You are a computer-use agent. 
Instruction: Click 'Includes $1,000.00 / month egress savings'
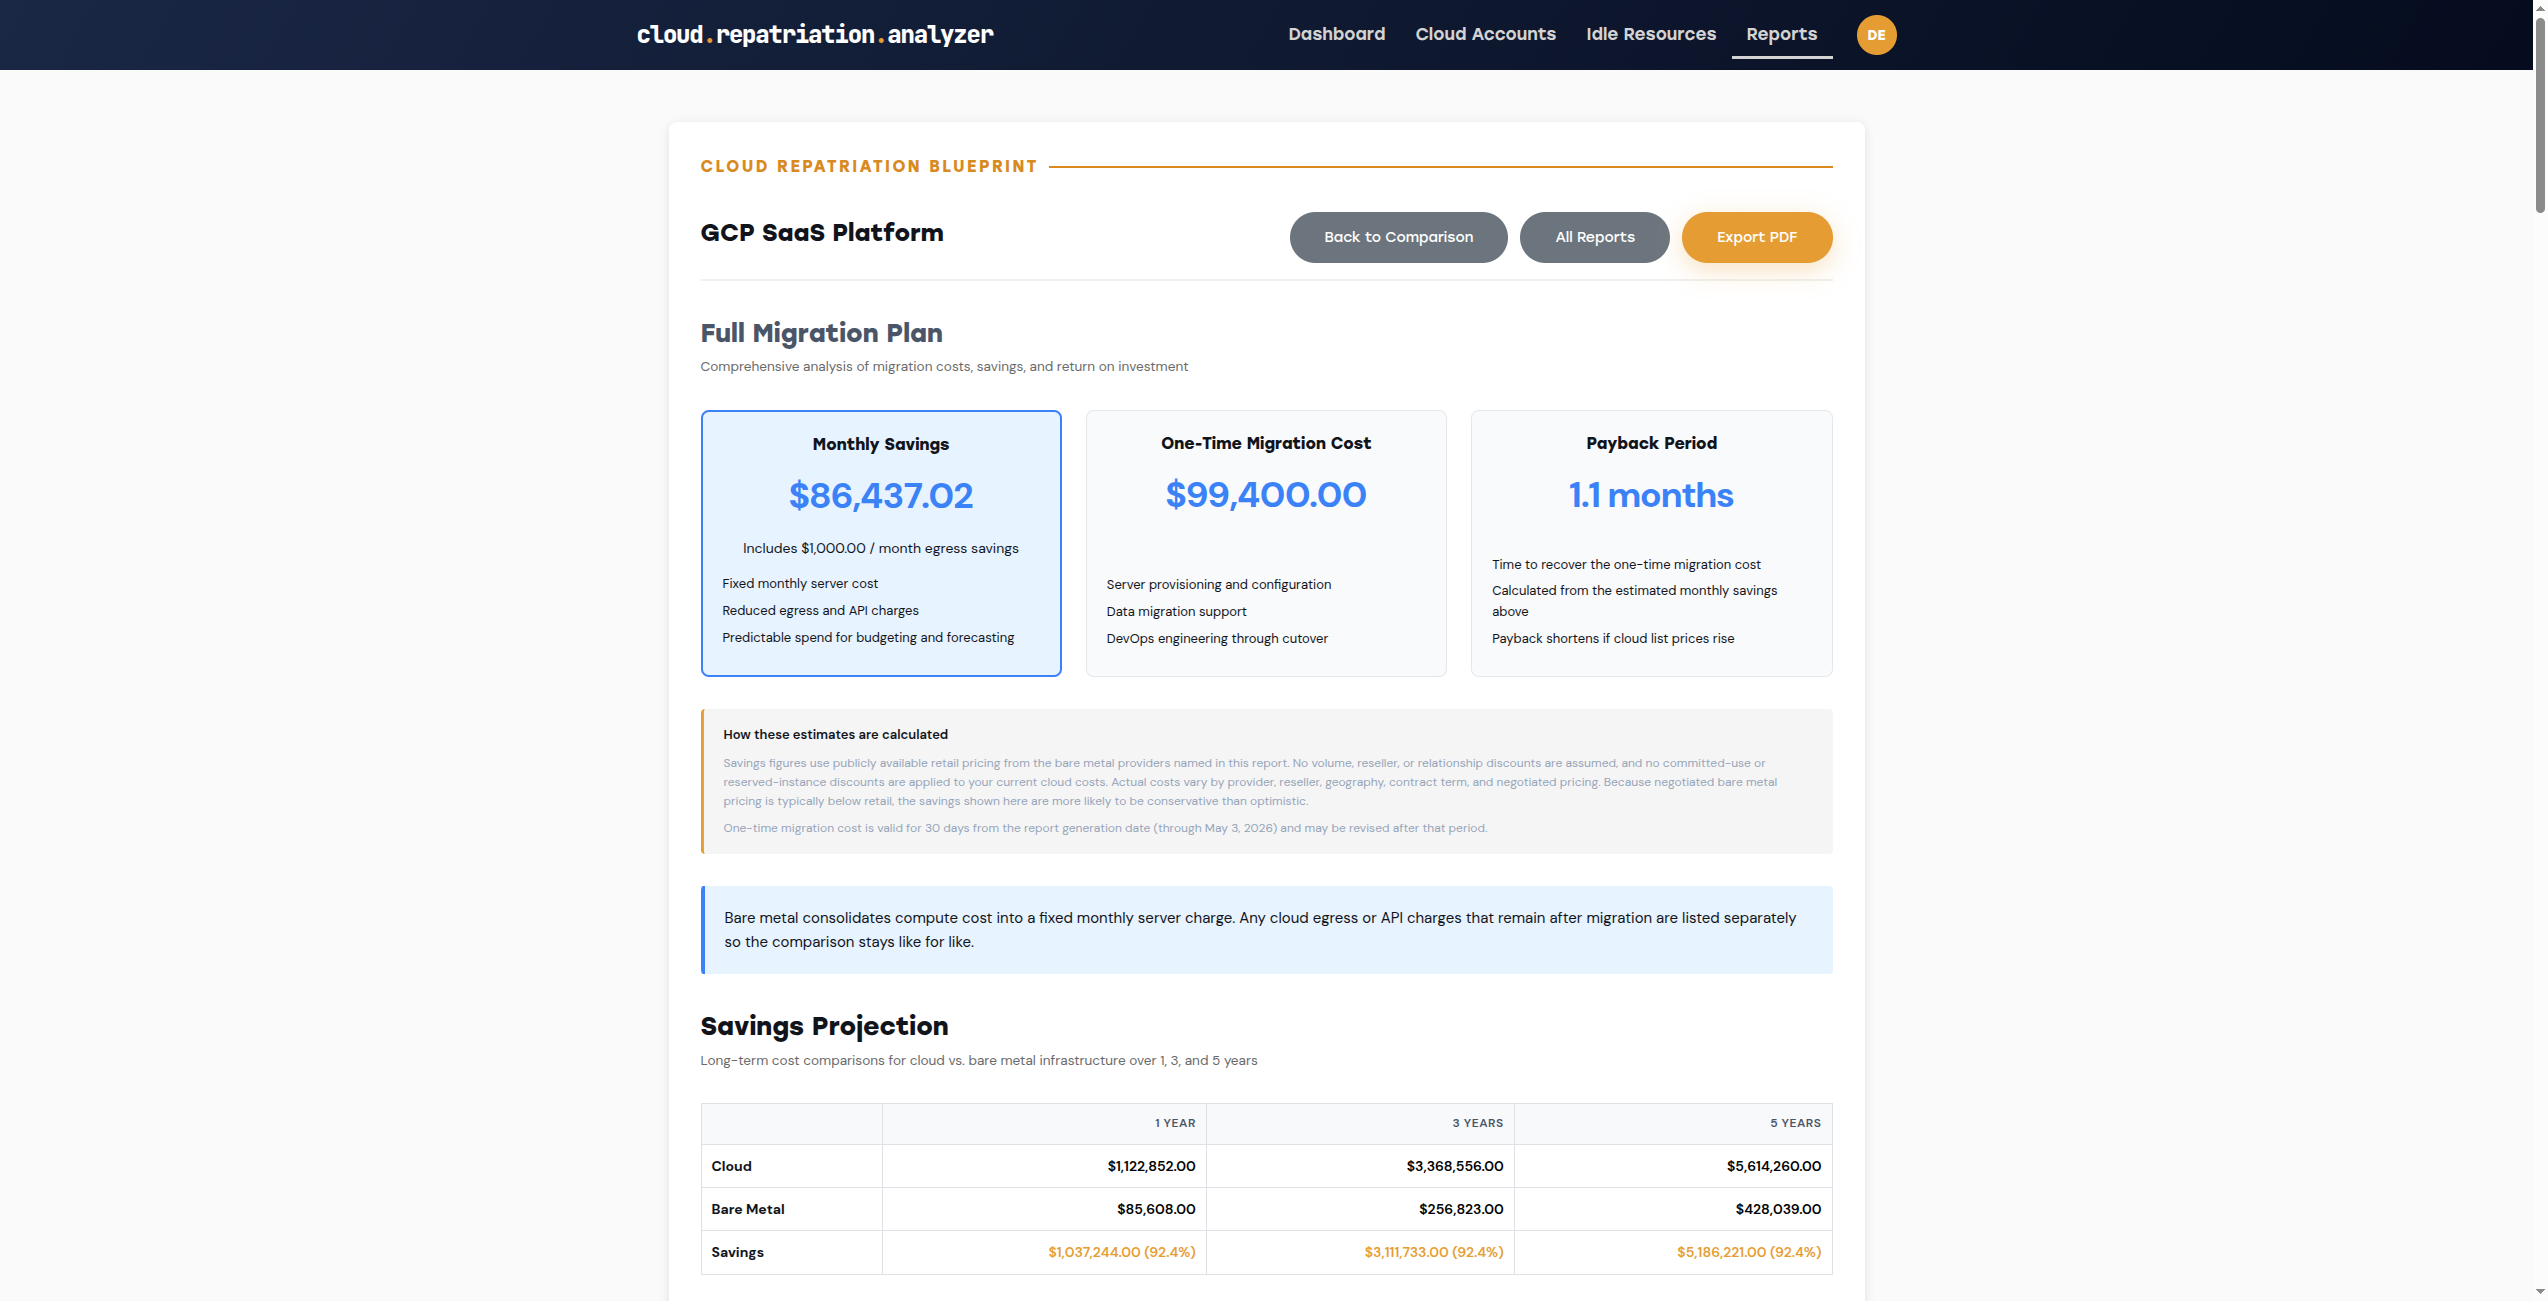[x=881, y=548]
